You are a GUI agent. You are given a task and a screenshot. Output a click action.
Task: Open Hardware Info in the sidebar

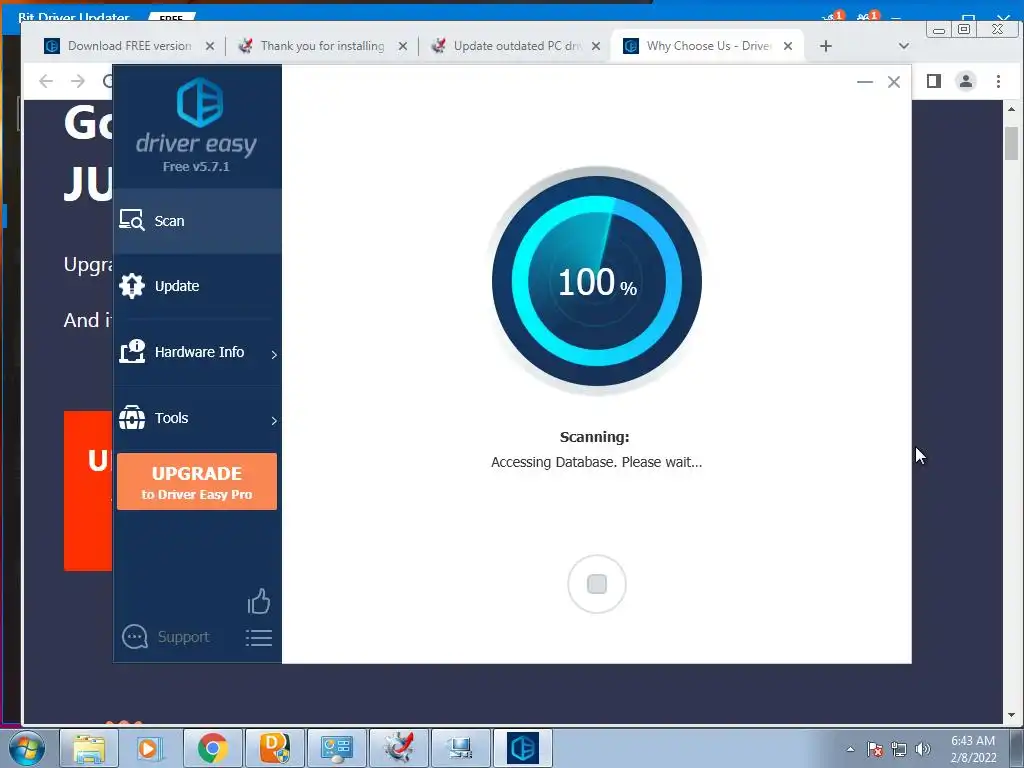coord(197,352)
